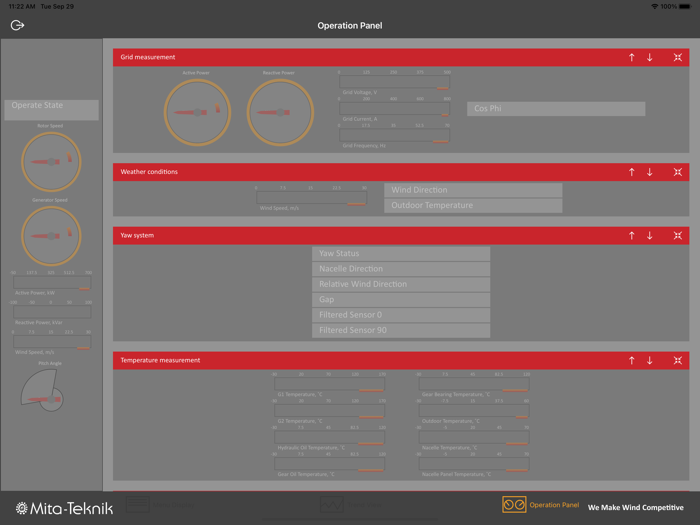
Task: Tap the Outdoor Temperature bar gauge
Action: tap(474, 411)
